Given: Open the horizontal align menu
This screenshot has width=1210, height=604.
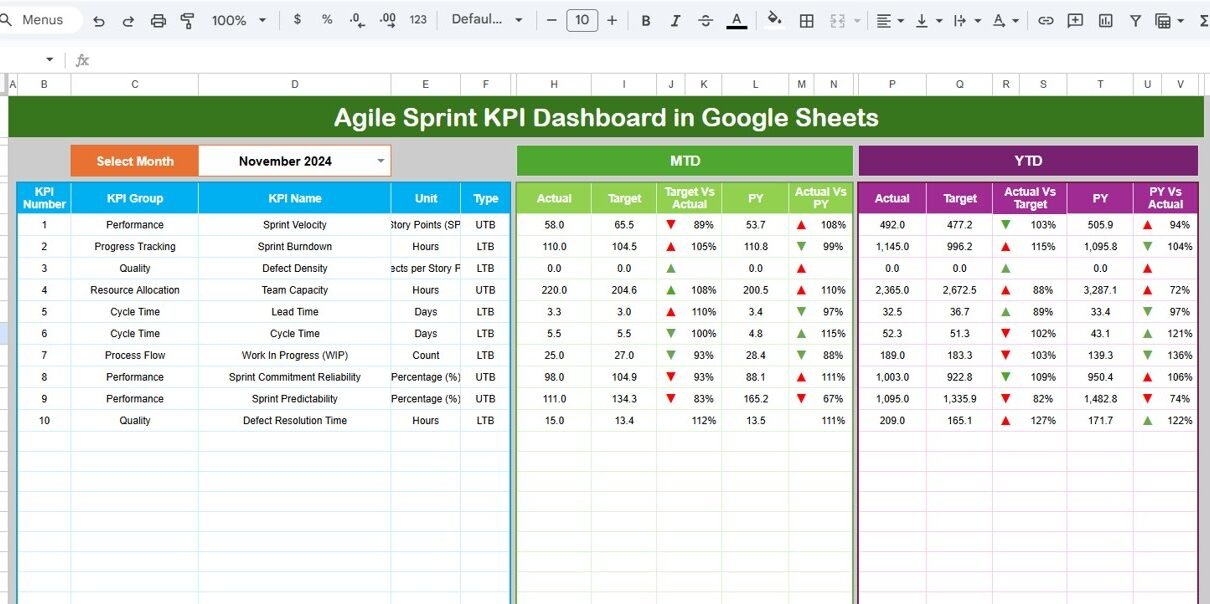Looking at the screenshot, I should click(x=889, y=20).
